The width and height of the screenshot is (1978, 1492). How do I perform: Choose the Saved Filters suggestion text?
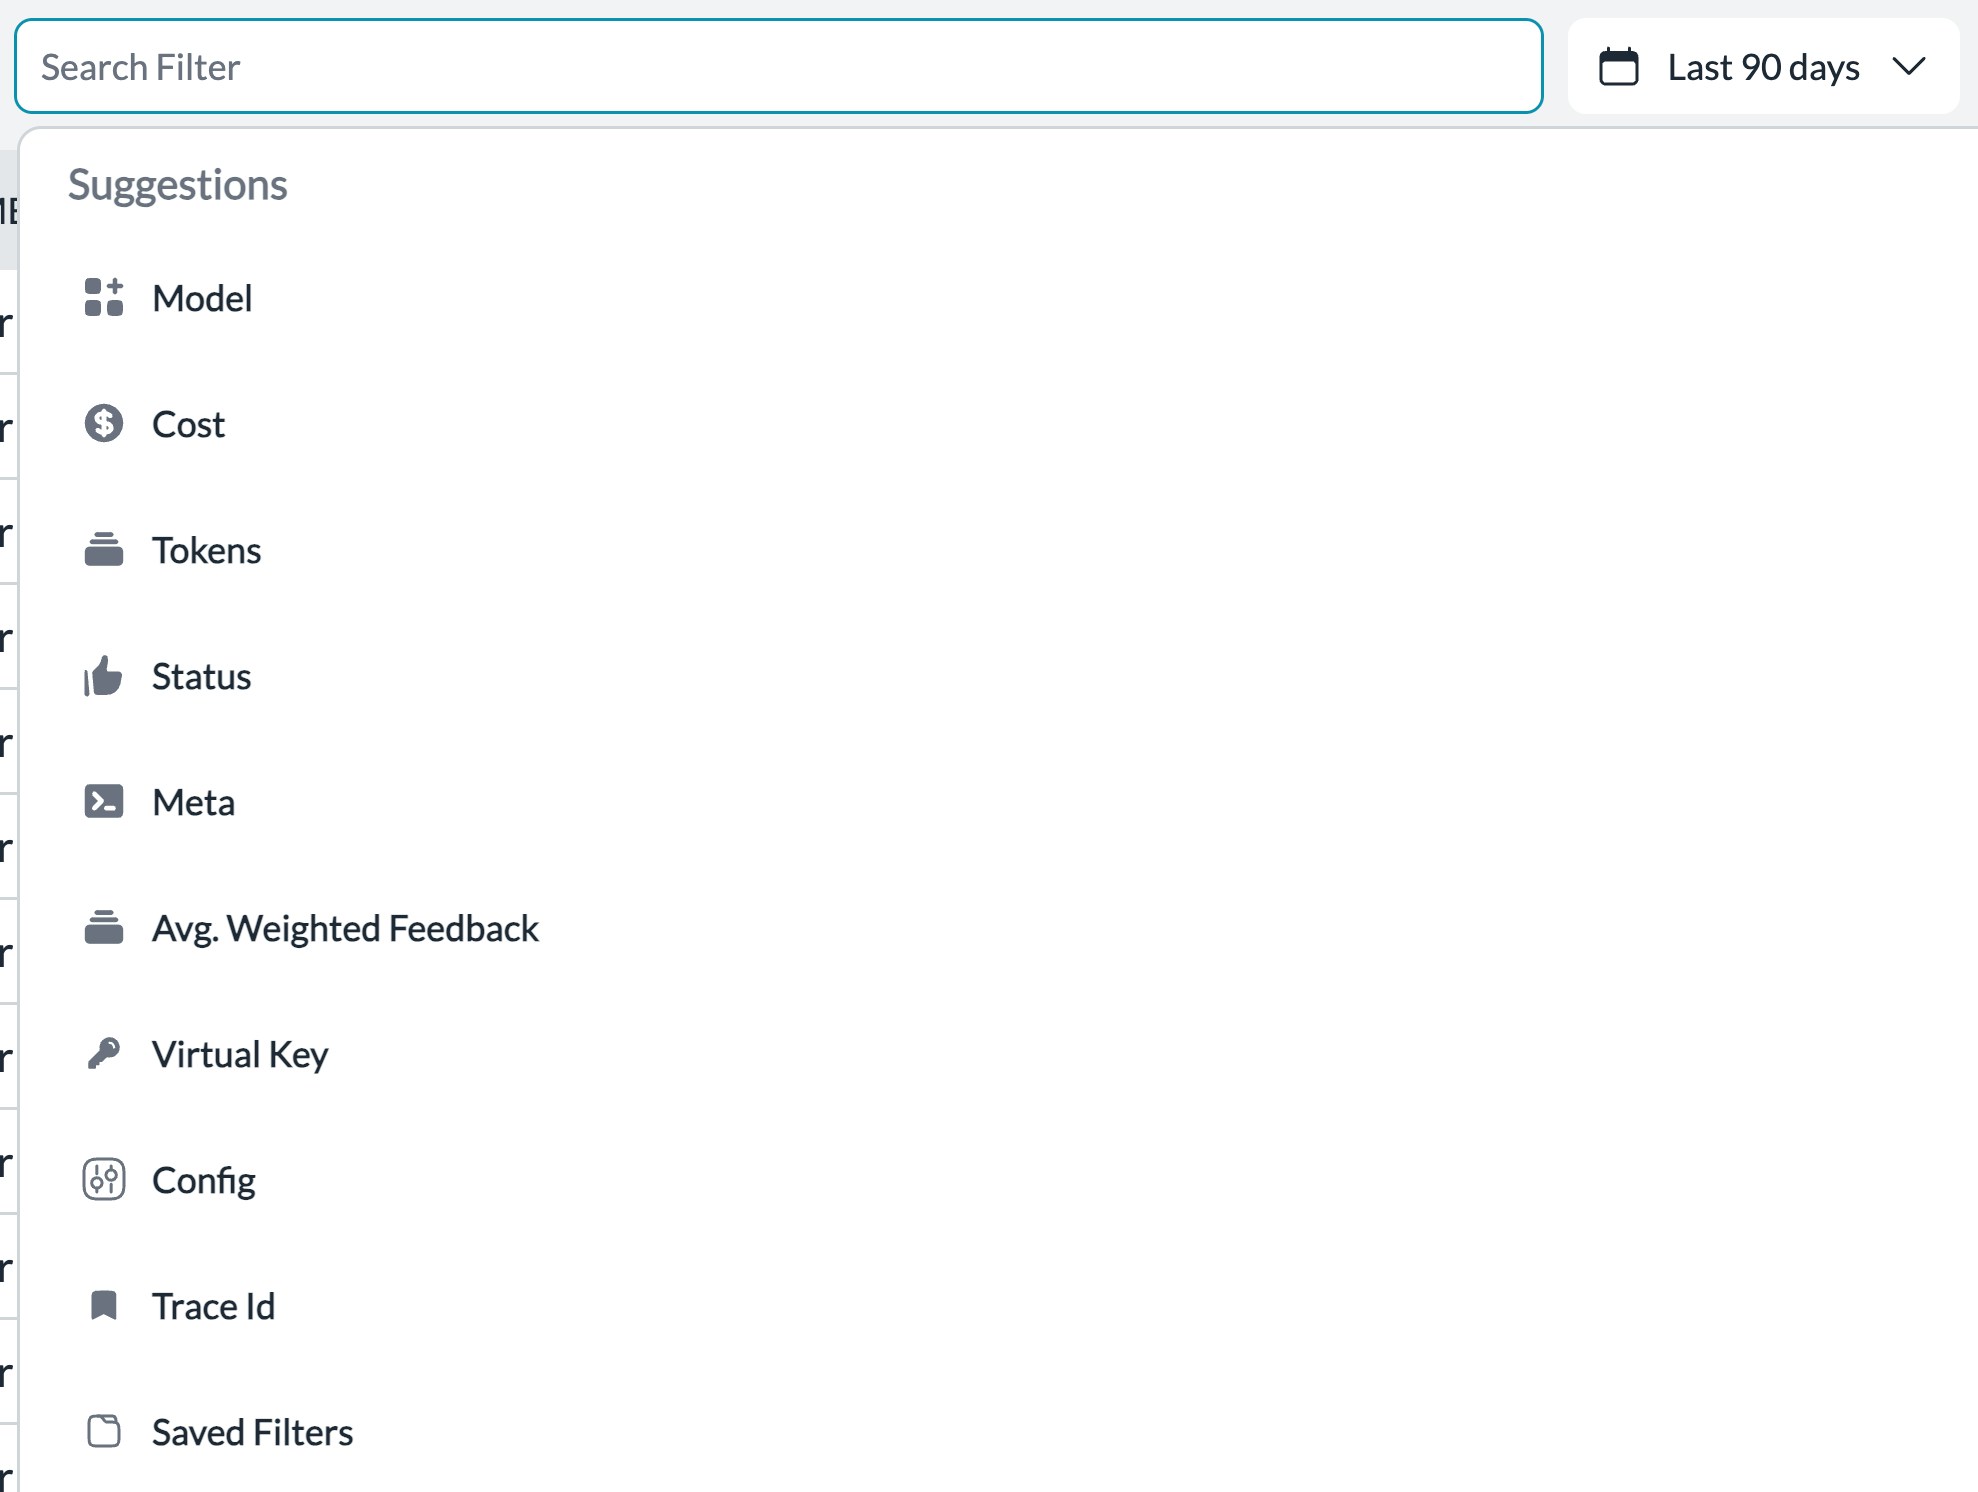click(x=252, y=1433)
